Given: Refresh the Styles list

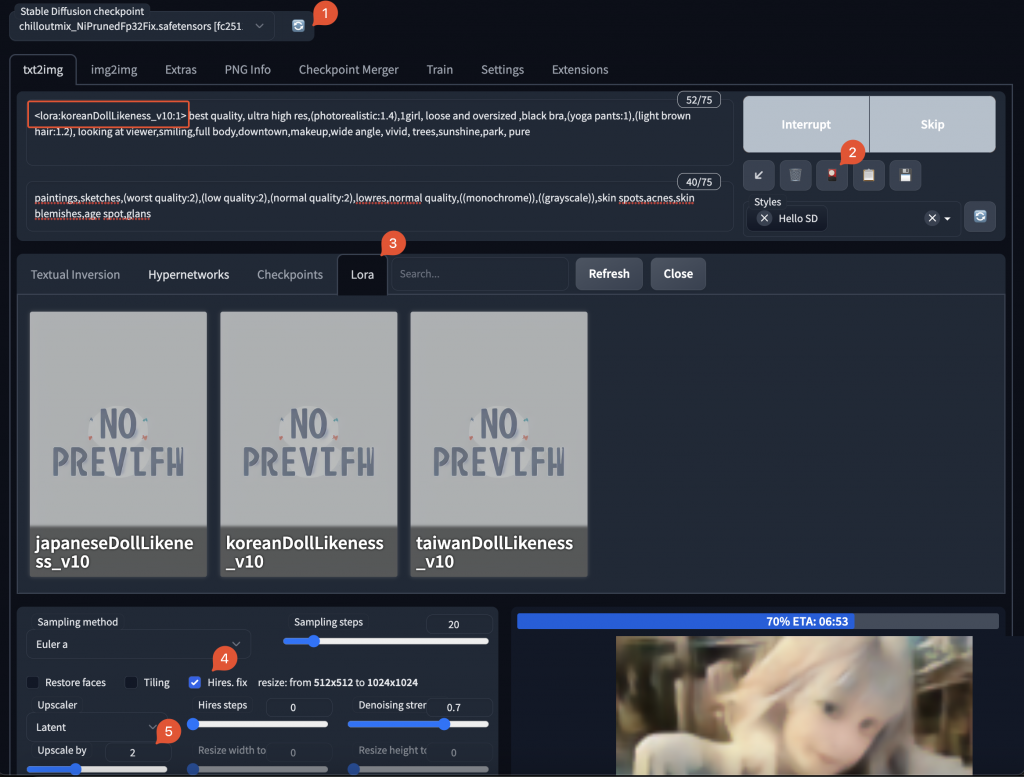Looking at the screenshot, I should pyautogui.click(x=980, y=216).
